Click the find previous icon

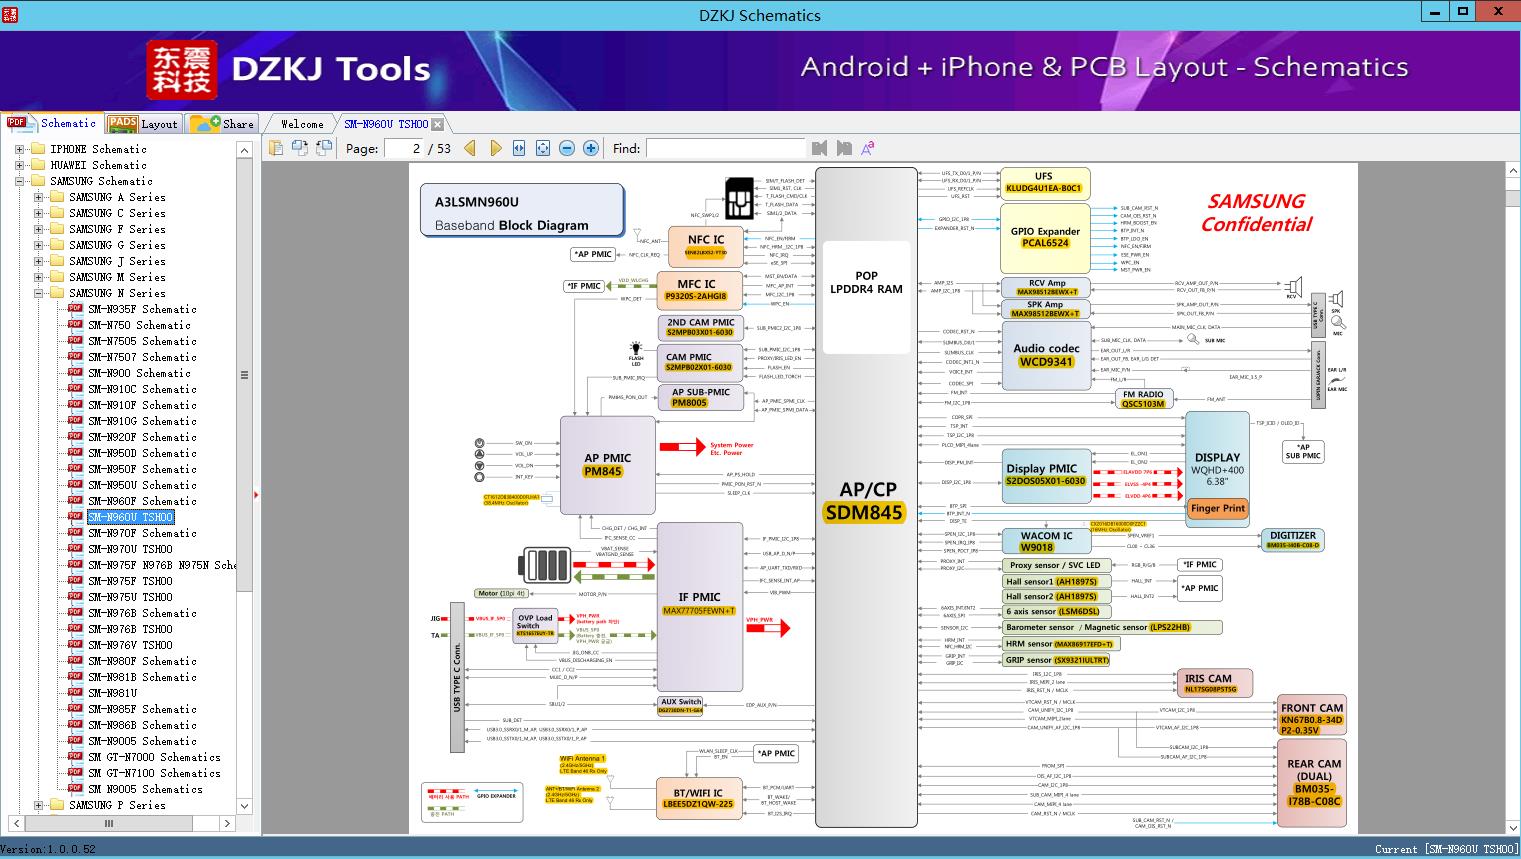pos(820,148)
